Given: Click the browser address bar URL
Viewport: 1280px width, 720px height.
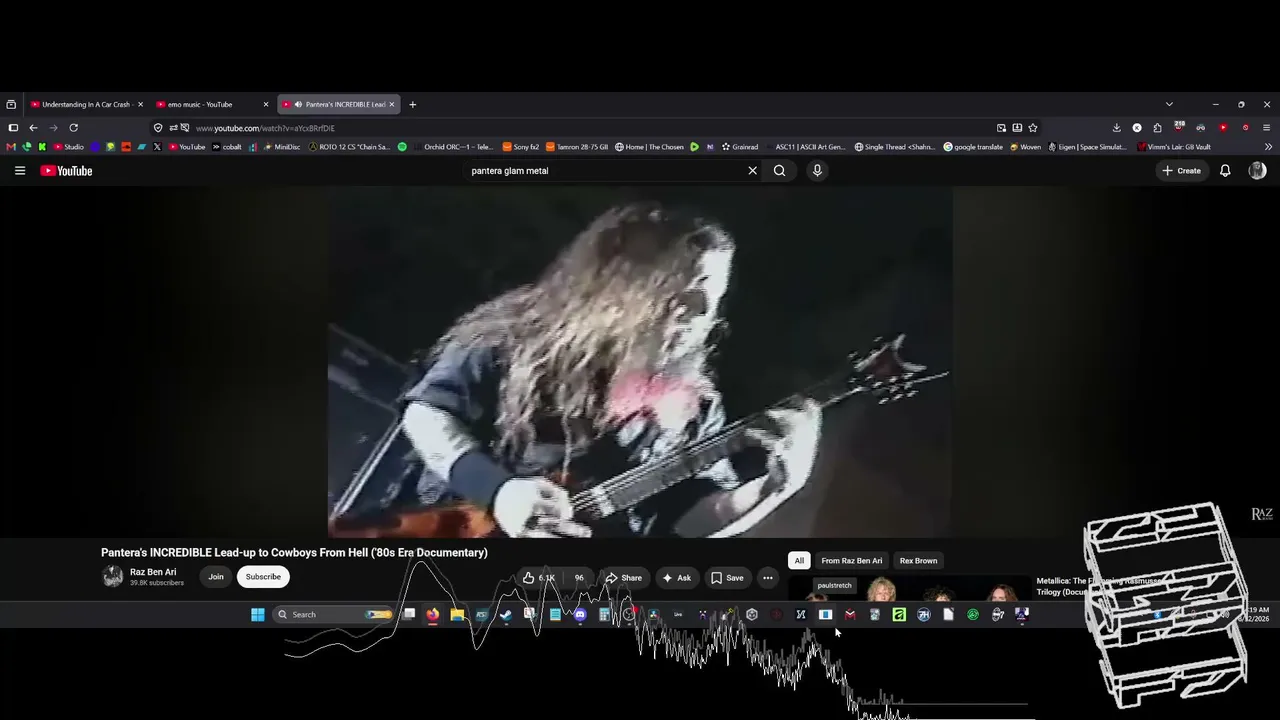Looking at the screenshot, I should tap(265, 128).
